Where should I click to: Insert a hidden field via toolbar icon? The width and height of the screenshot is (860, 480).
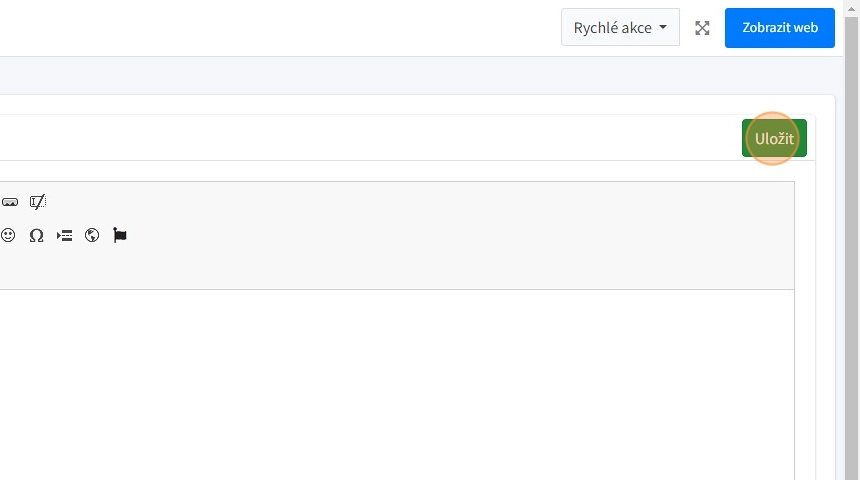[x=38, y=202]
